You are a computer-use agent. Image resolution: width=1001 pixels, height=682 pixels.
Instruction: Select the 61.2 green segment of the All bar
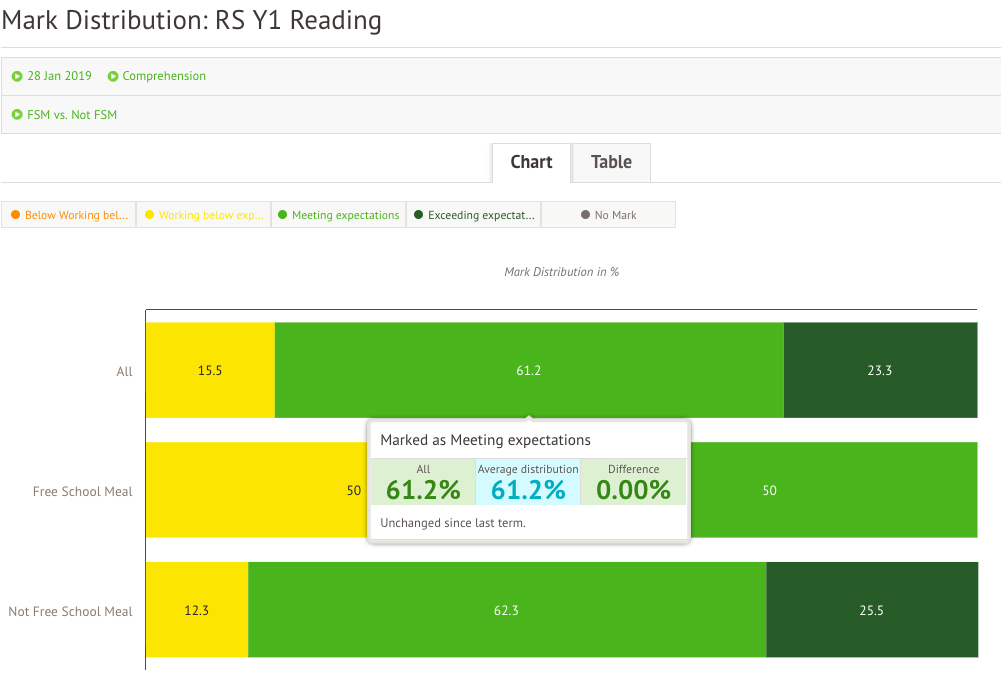529,370
